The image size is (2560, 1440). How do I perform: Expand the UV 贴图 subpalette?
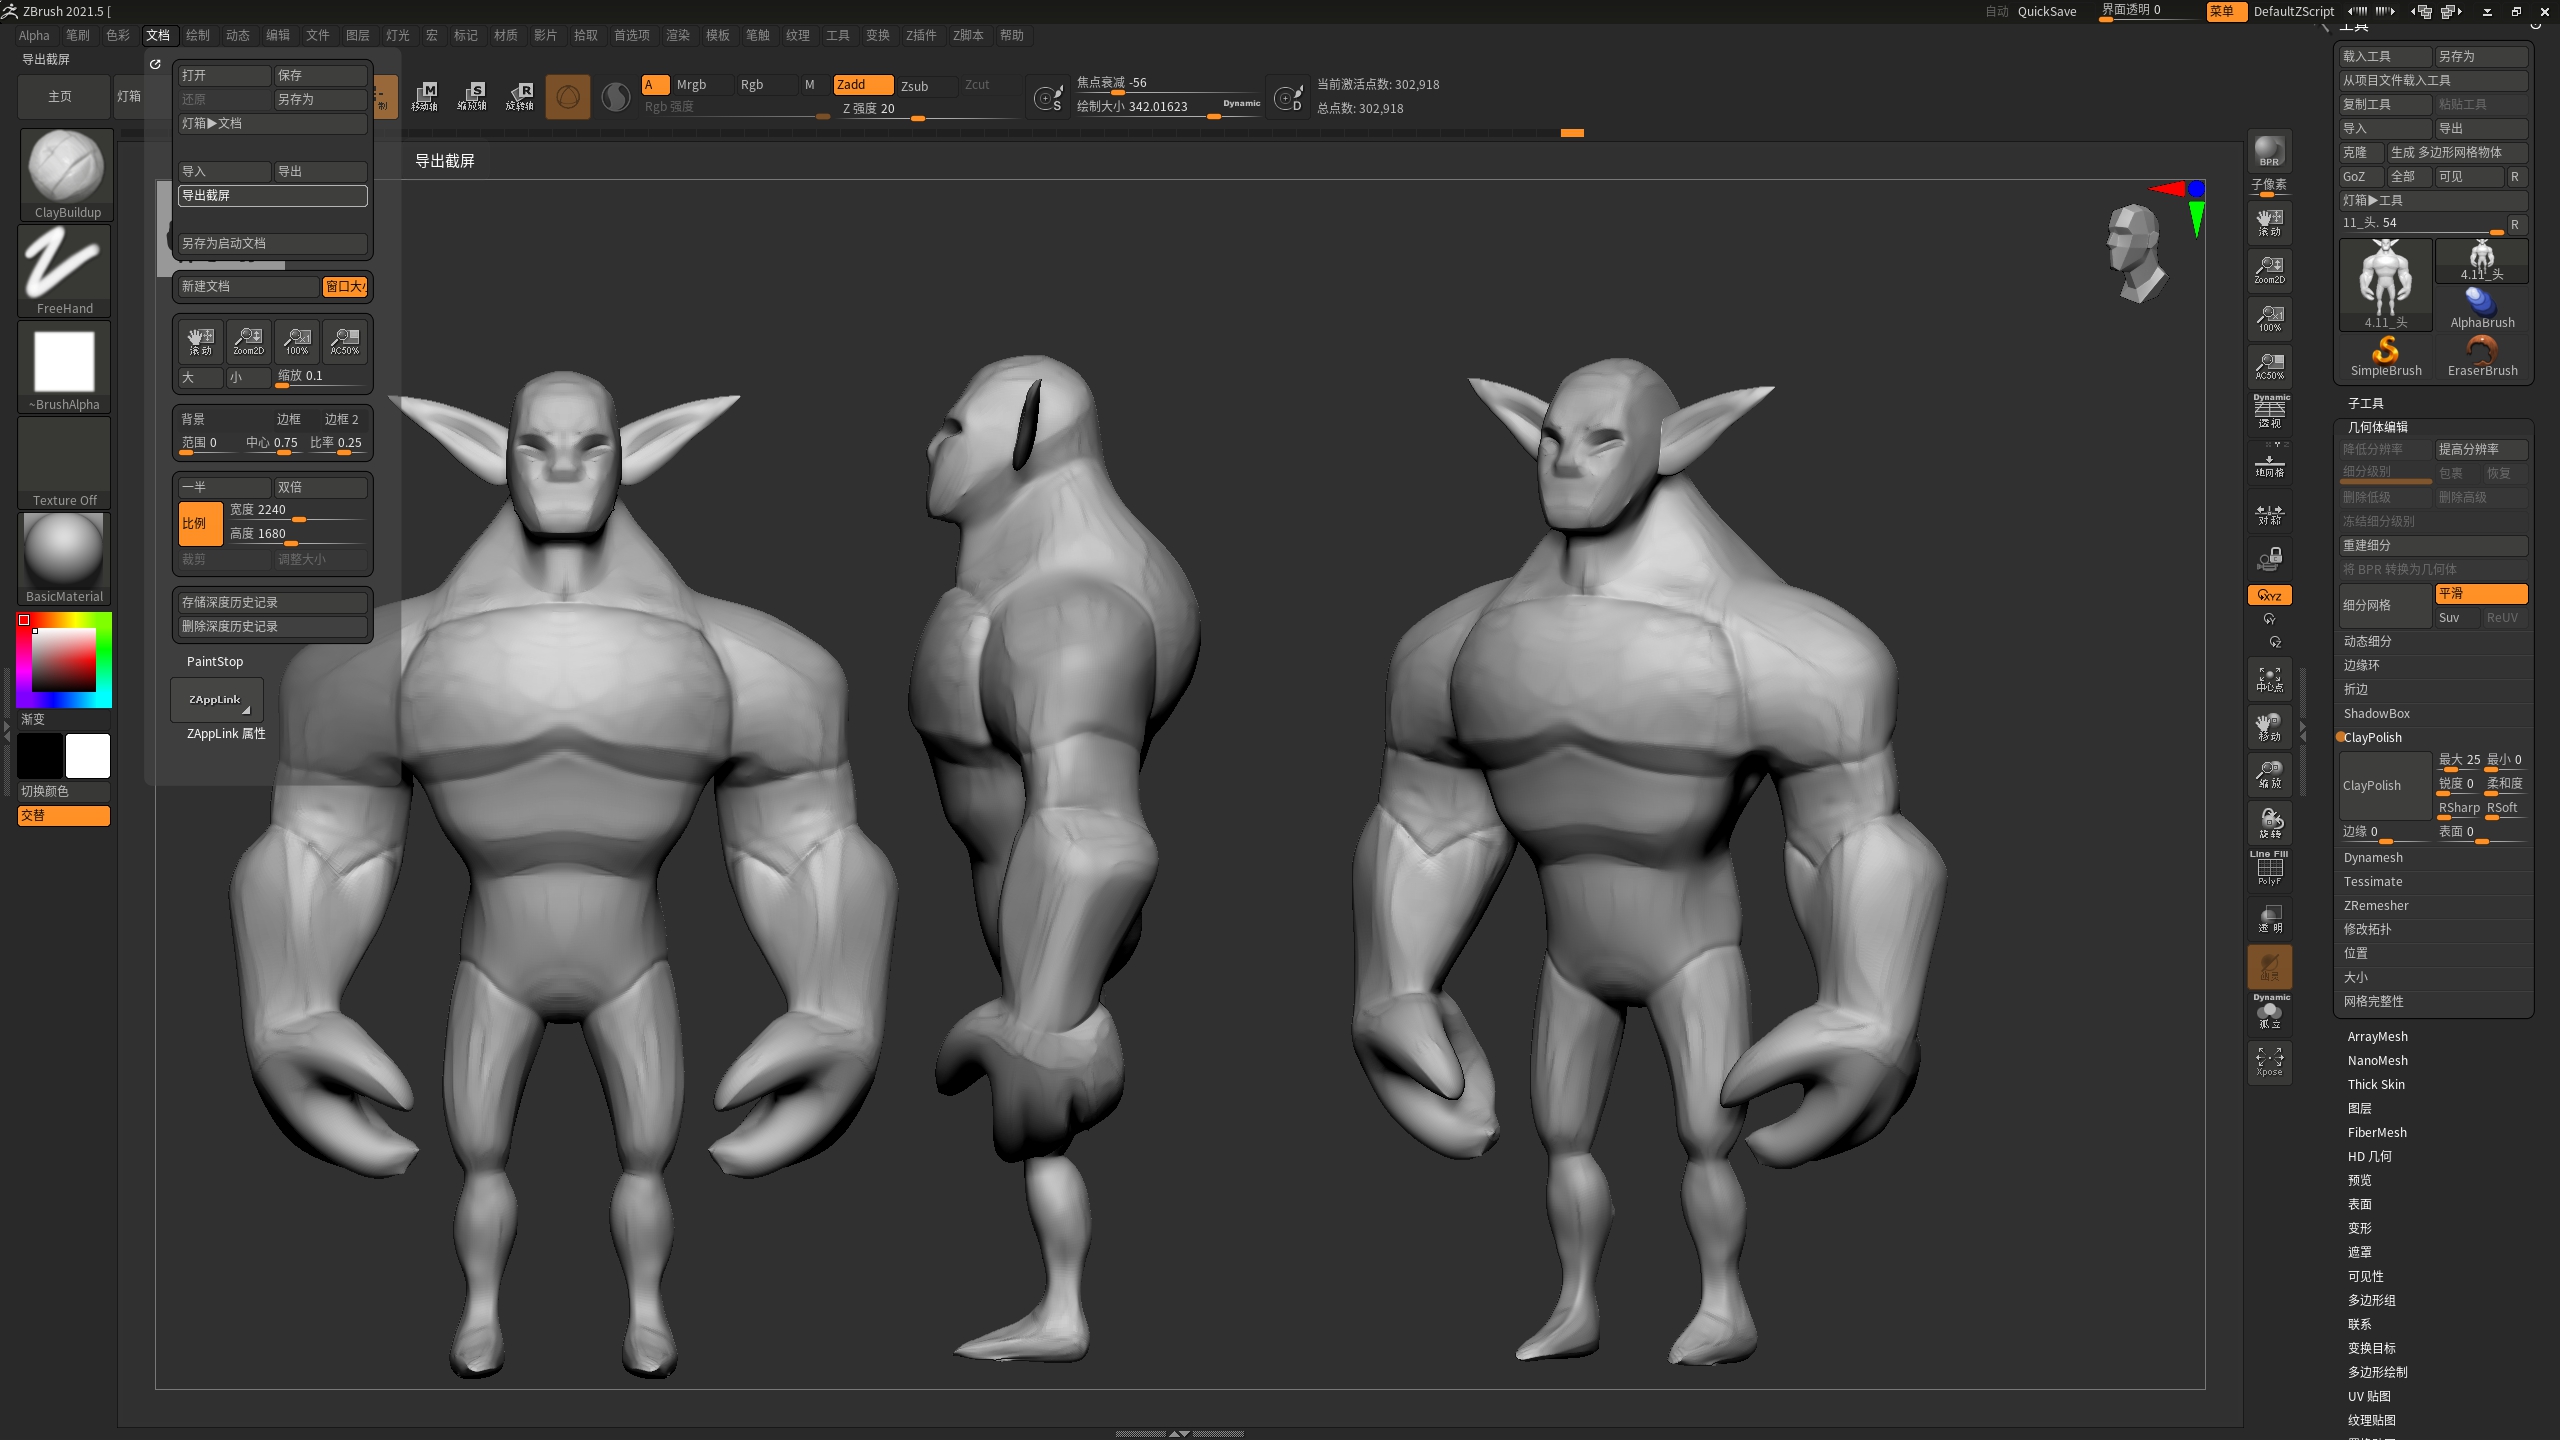[x=2369, y=1397]
